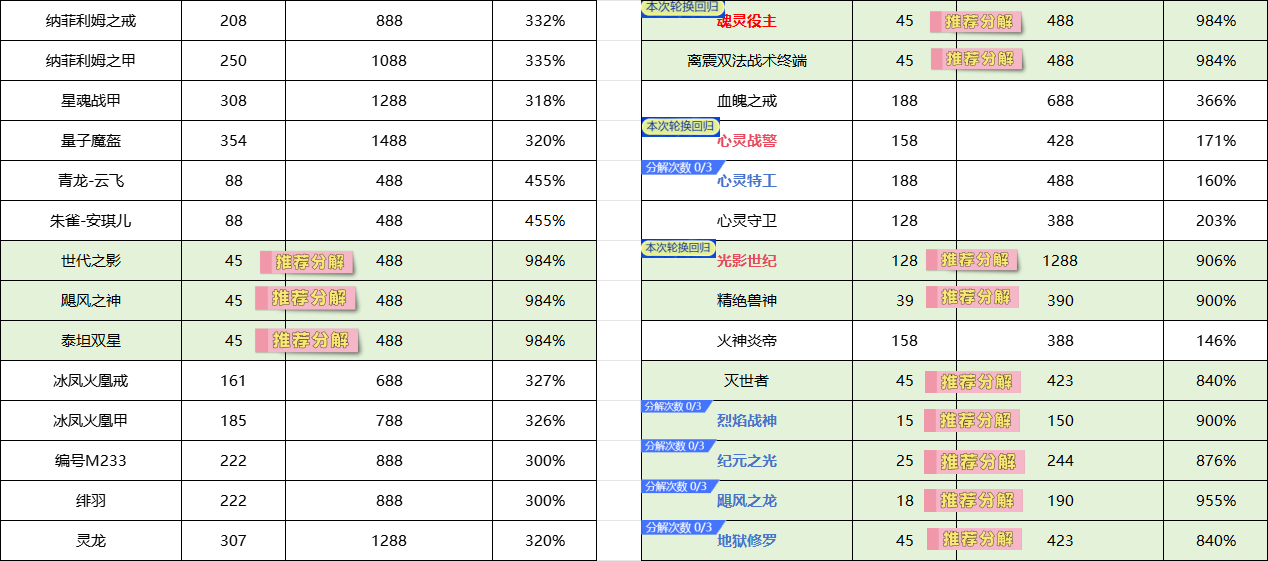Click the 推荐分解 badge beside 魂灵役主
Image resolution: width=1268 pixels, height=561 pixels.
pos(977,22)
